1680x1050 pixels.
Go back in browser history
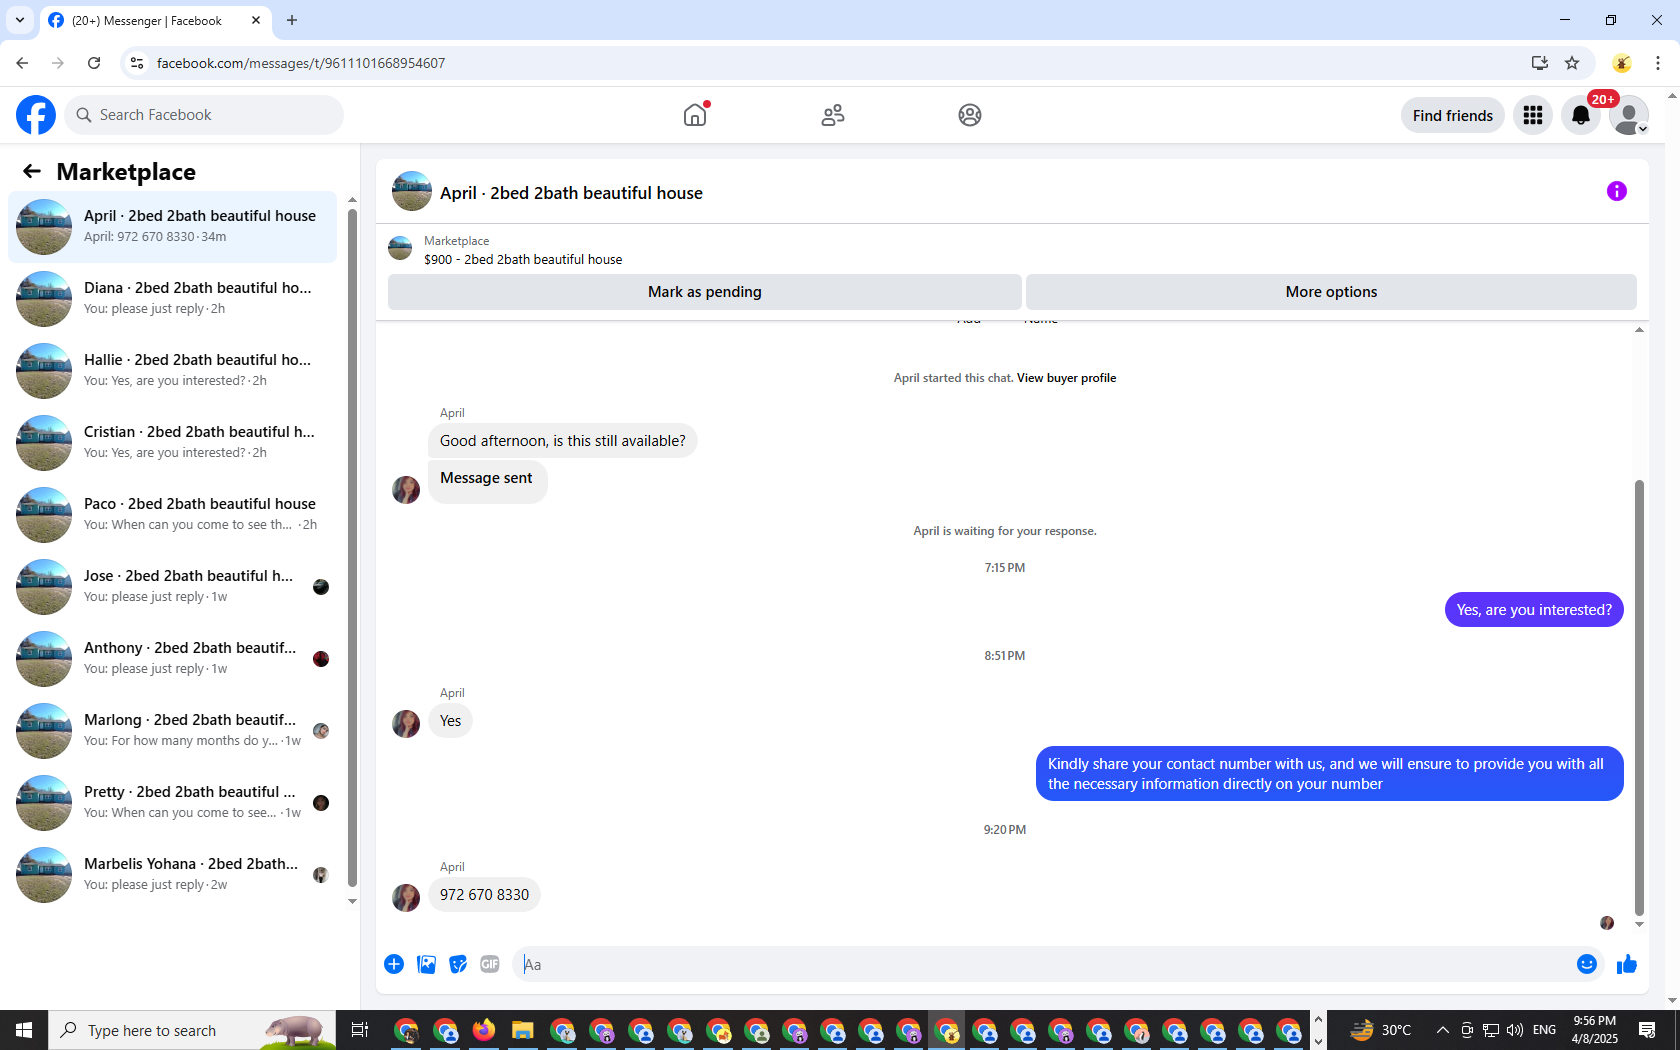[22, 63]
